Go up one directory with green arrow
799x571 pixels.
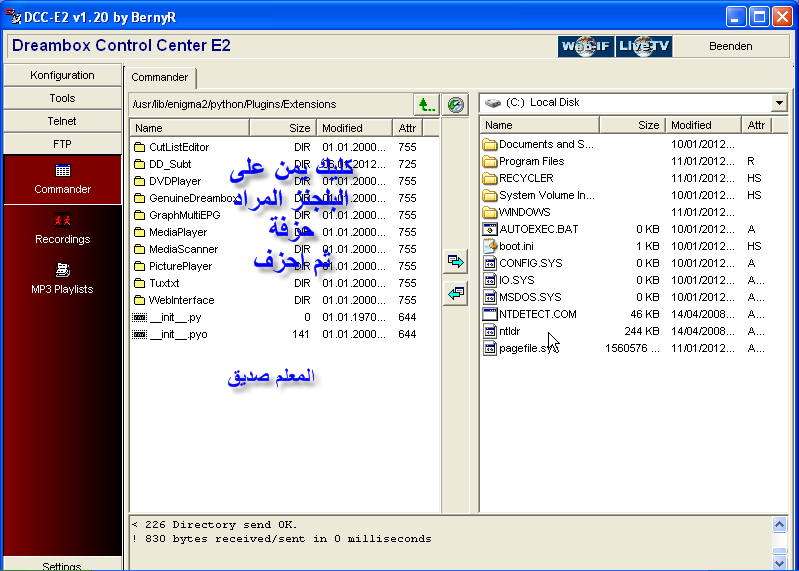click(x=427, y=105)
